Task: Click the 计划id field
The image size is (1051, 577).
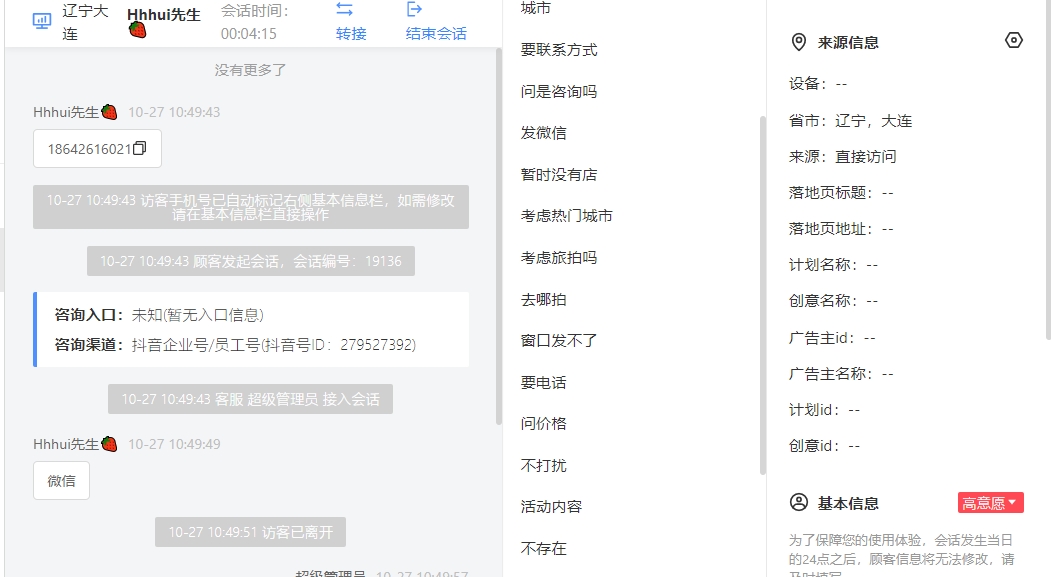Action: 824,409
